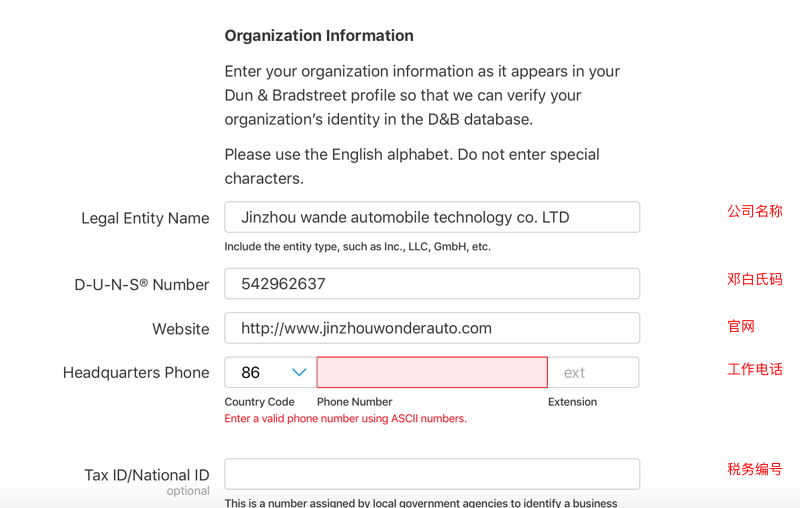
Task: Click the ext extension input box
Action: [x=593, y=372]
